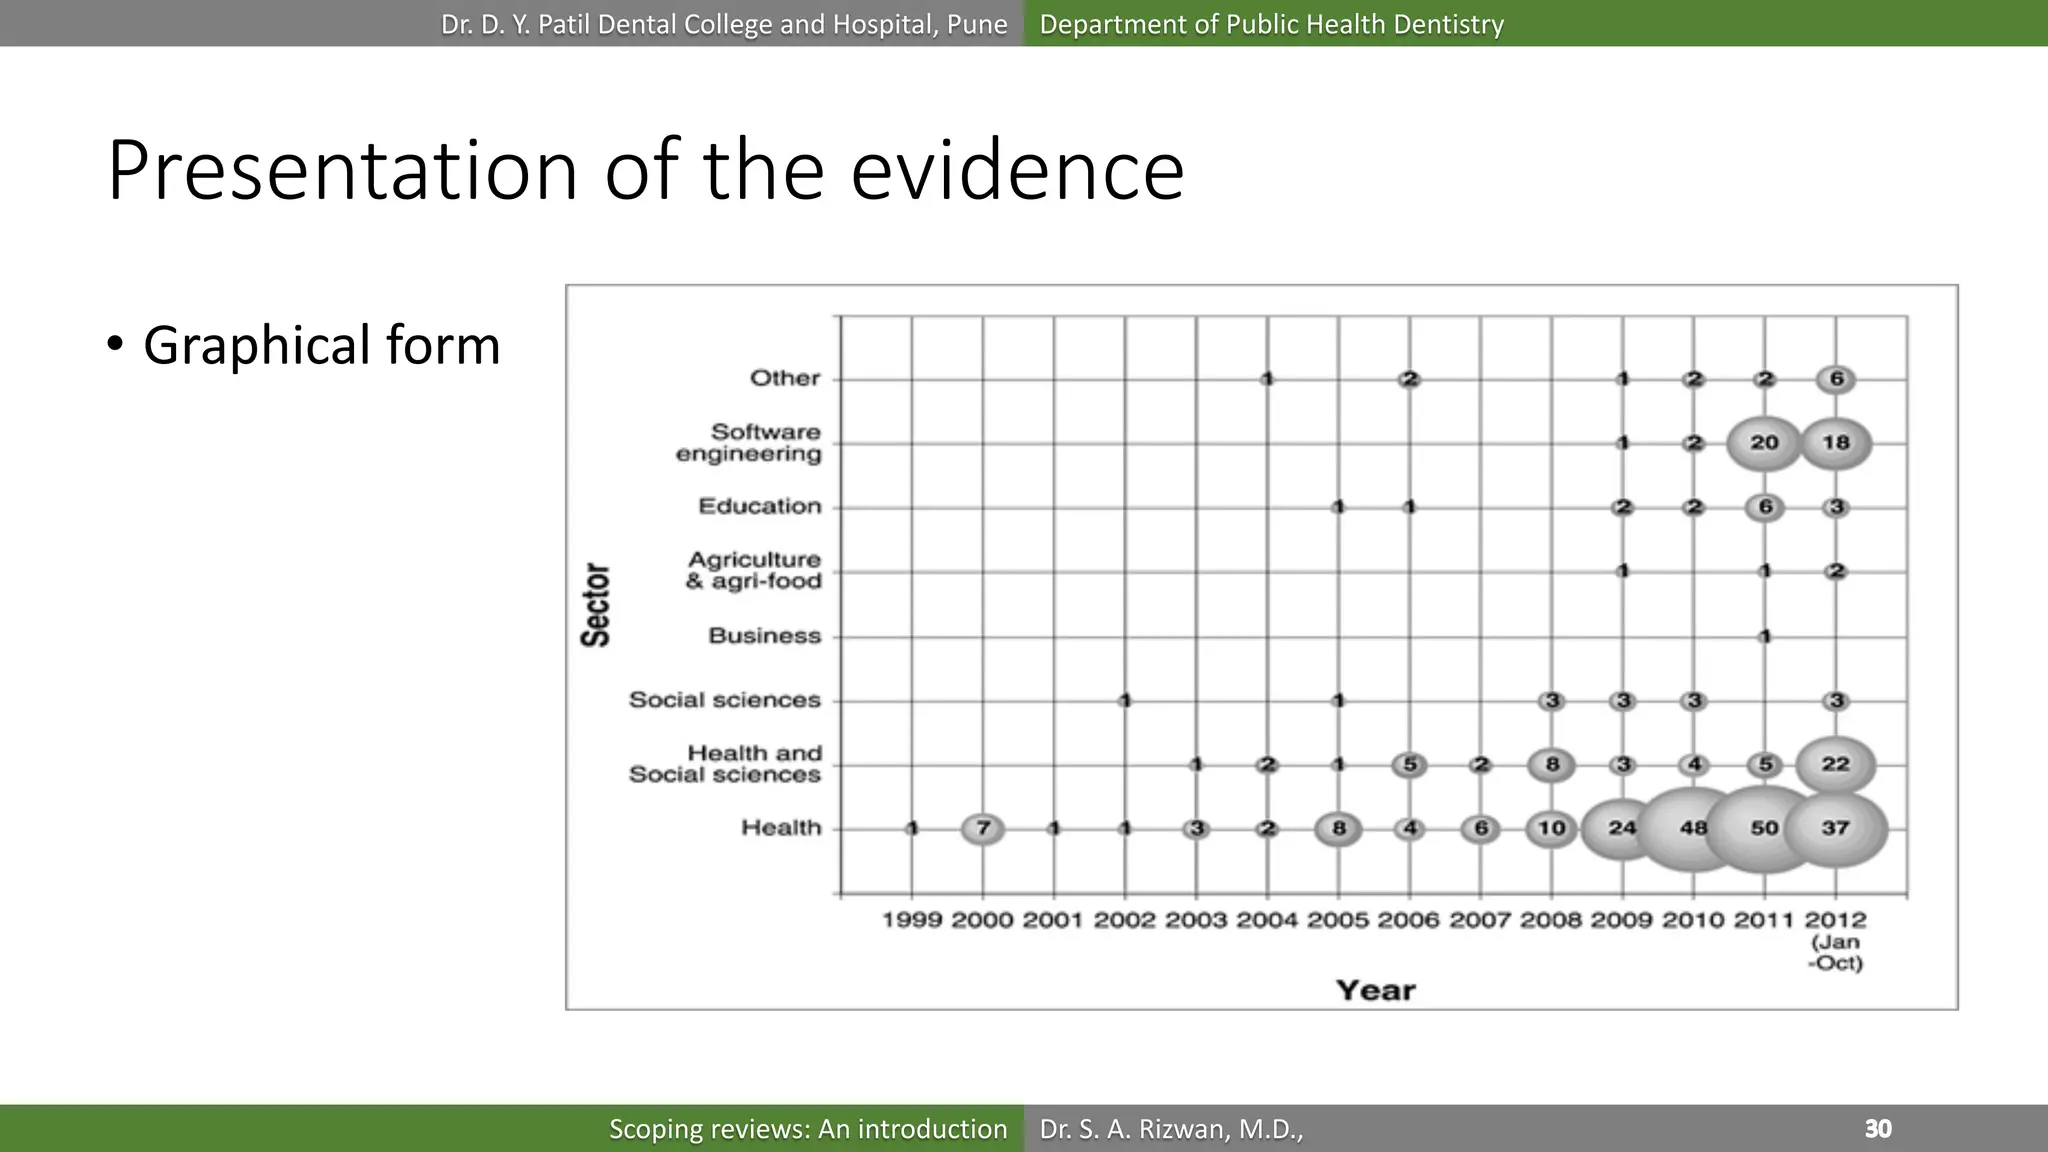Click the Health bubble labeled 10

click(1551, 829)
